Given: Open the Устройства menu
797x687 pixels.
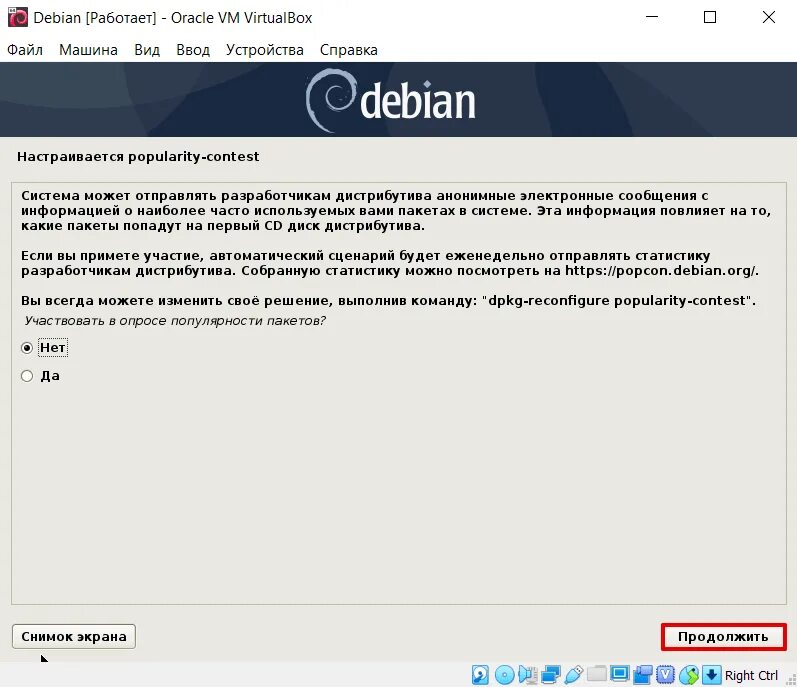Looking at the screenshot, I should 265,50.
